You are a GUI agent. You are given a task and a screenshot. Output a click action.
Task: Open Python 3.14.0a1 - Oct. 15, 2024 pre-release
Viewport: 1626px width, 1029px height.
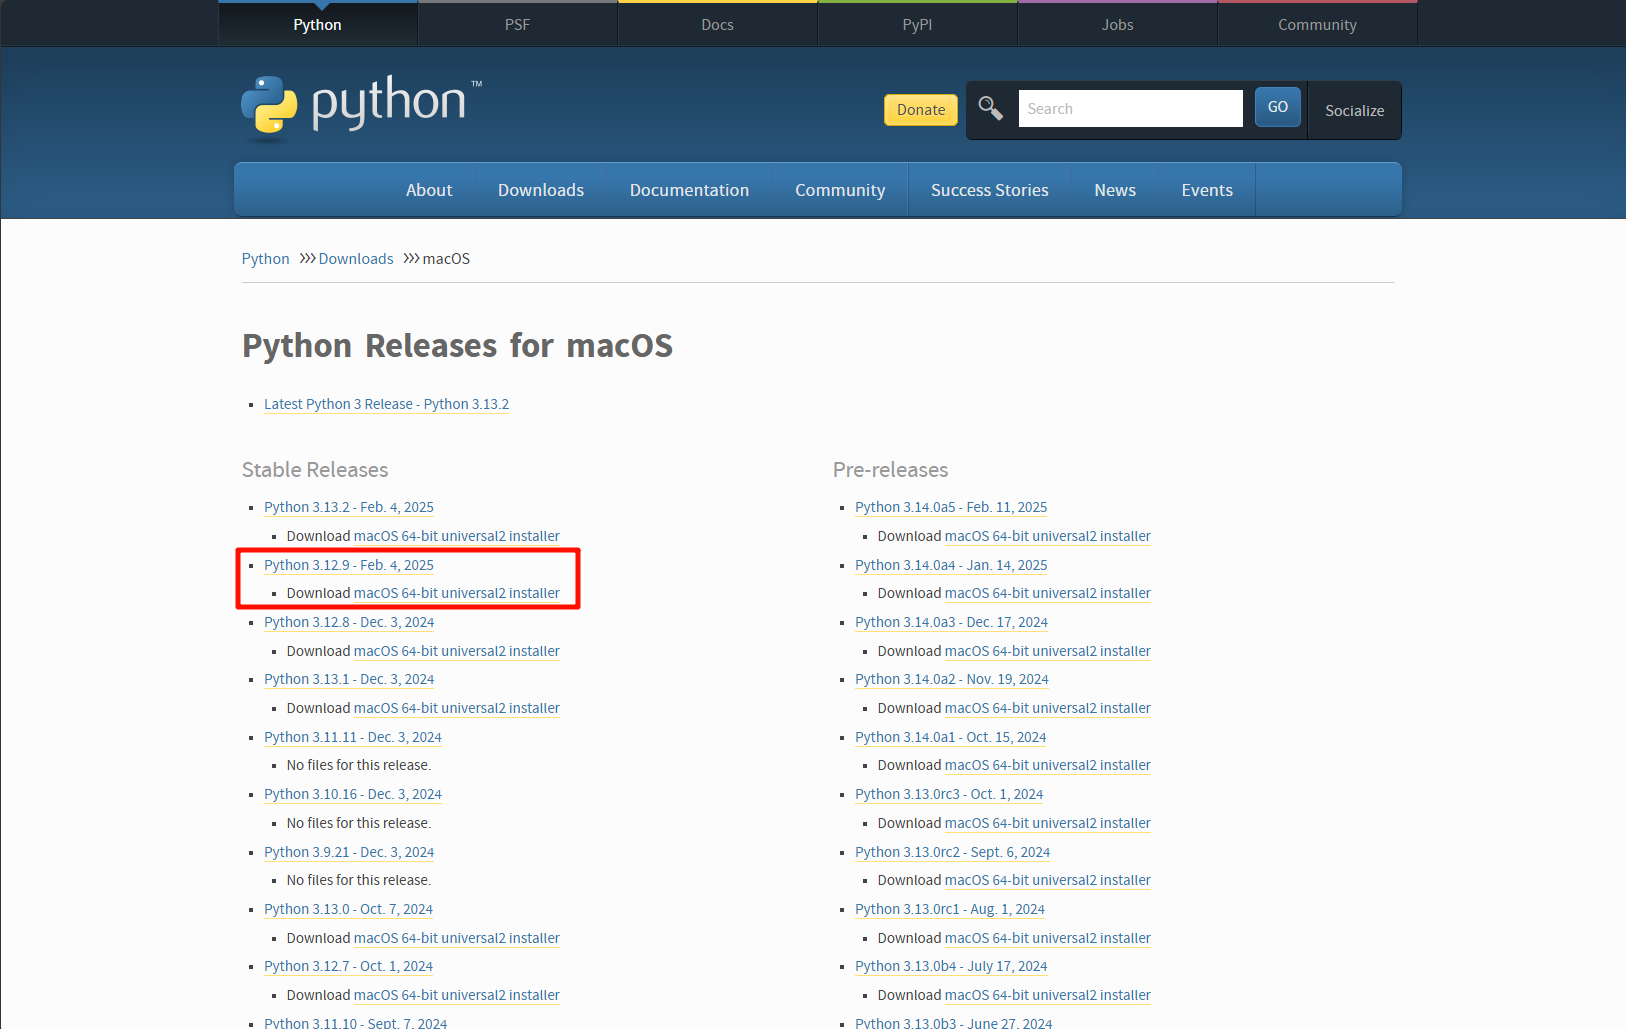pos(951,737)
